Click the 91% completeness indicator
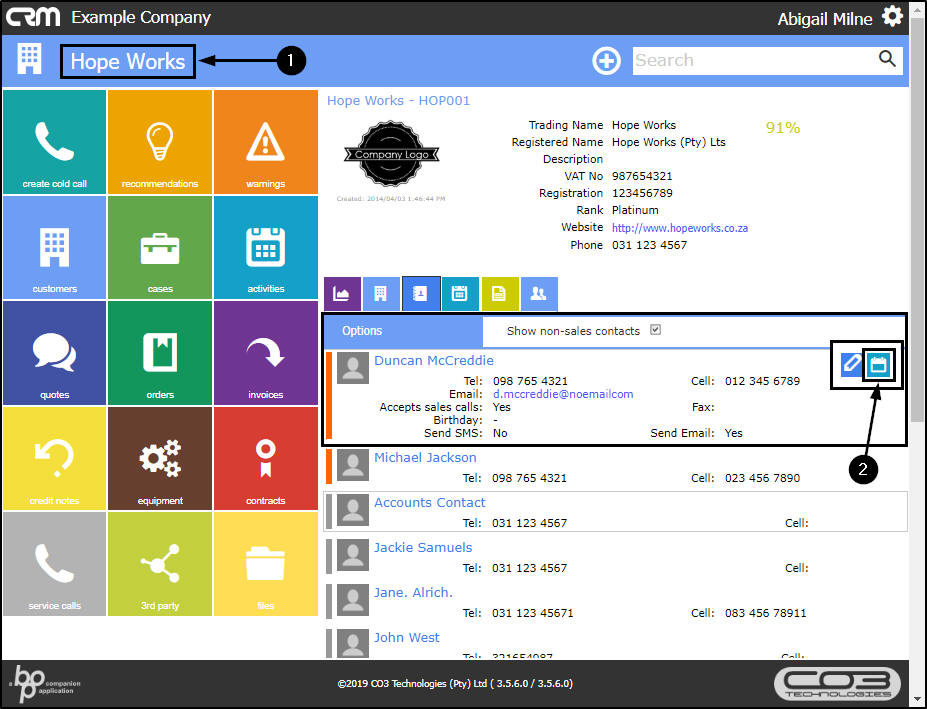This screenshot has height=709, width=927. click(783, 128)
